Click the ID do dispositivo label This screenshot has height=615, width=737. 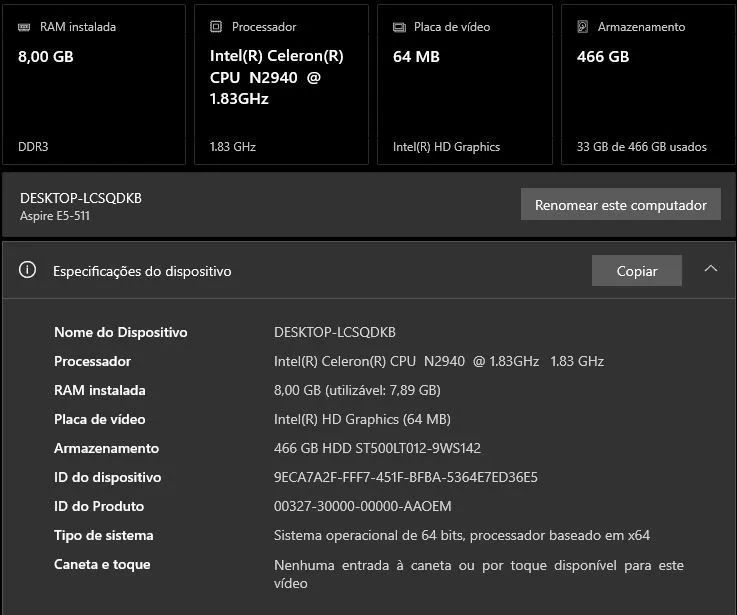[108, 477]
